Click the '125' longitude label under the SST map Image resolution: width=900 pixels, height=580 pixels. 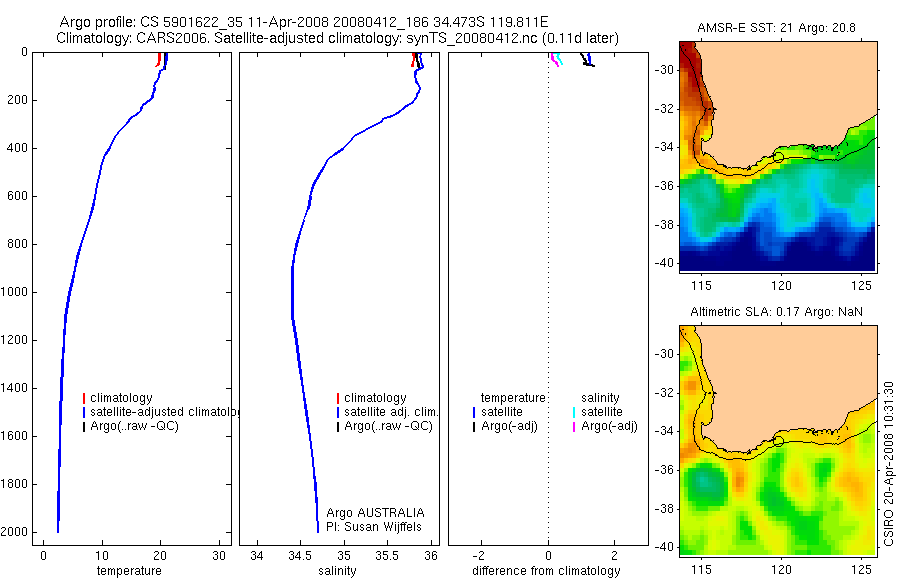click(862, 285)
